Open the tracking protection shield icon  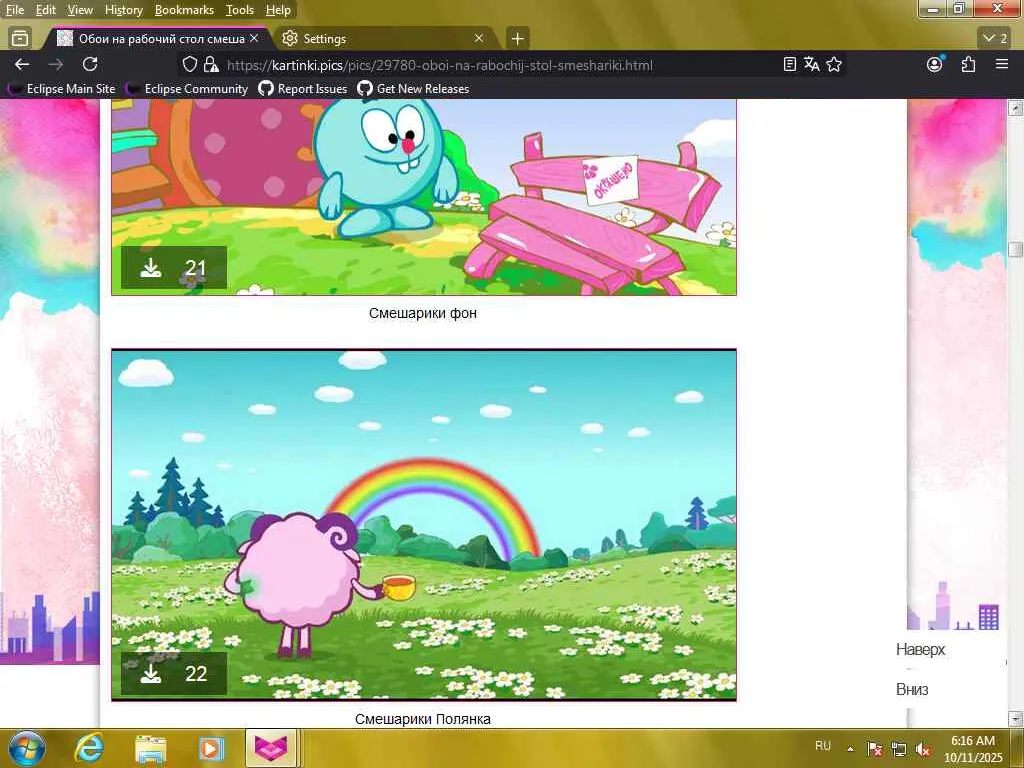189,64
